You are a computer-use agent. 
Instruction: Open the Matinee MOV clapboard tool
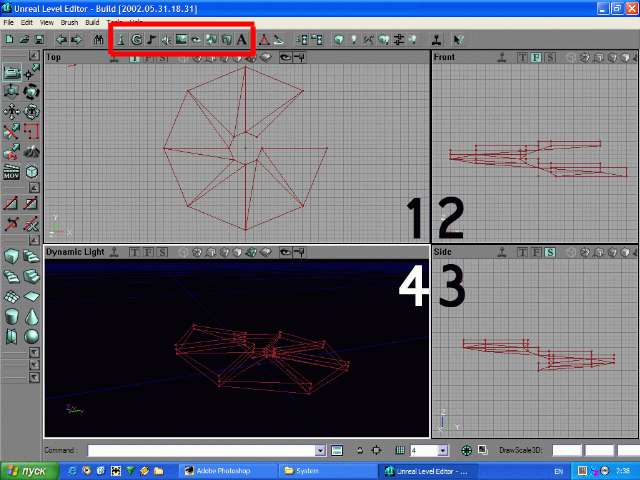[11, 172]
